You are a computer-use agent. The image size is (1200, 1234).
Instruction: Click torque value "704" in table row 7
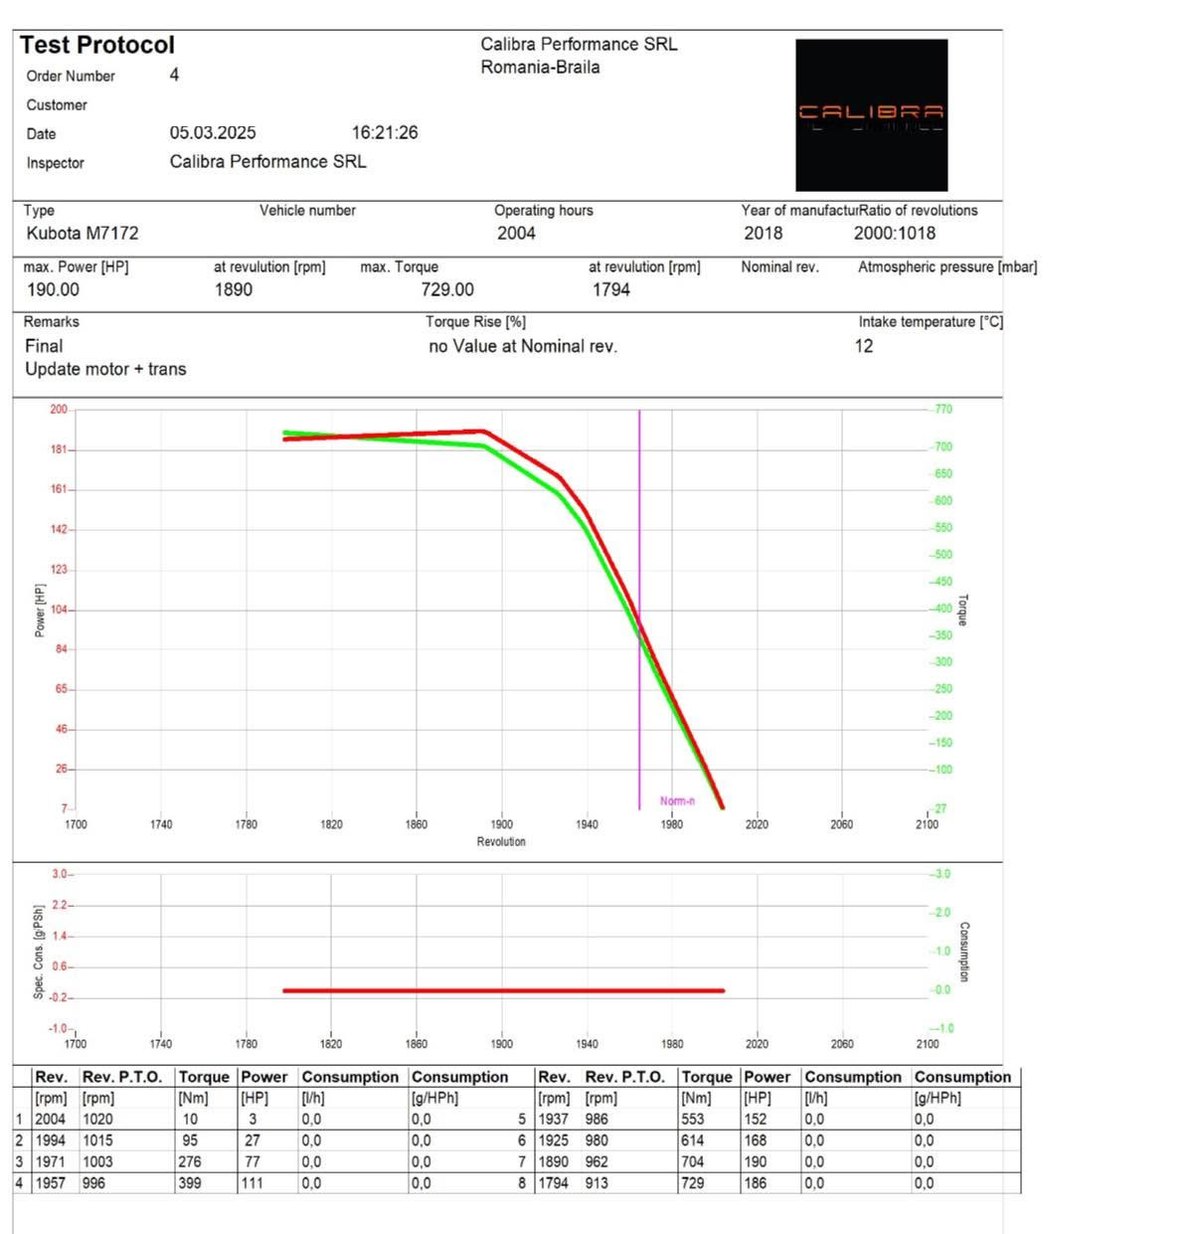(x=692, y=1162)
